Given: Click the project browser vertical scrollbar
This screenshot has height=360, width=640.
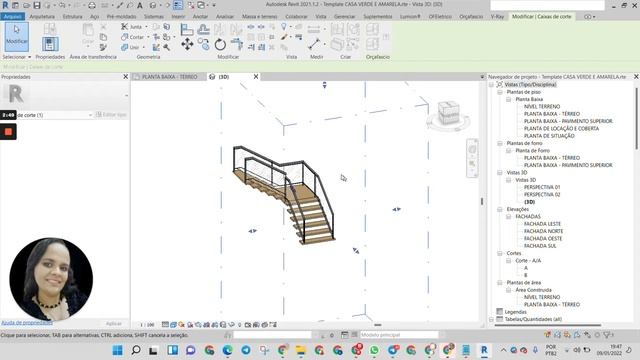Looking at the screenshot, I should pyautogui.click(x=636, y=118).
